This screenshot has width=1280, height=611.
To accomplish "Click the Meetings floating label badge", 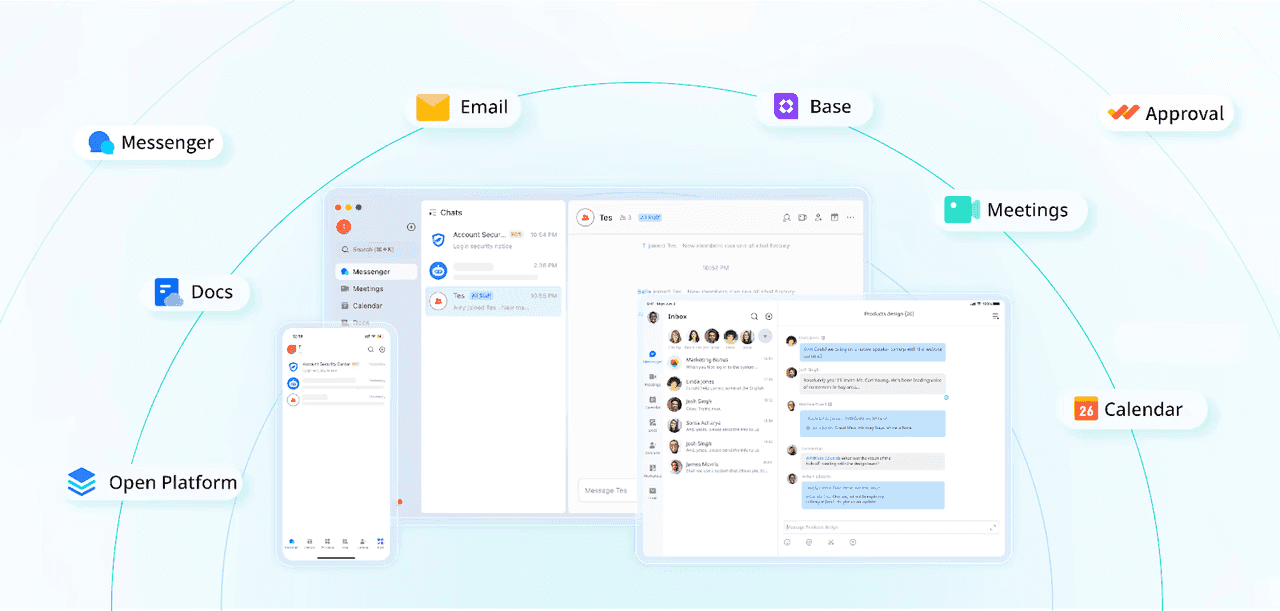I will point(1011,210).
